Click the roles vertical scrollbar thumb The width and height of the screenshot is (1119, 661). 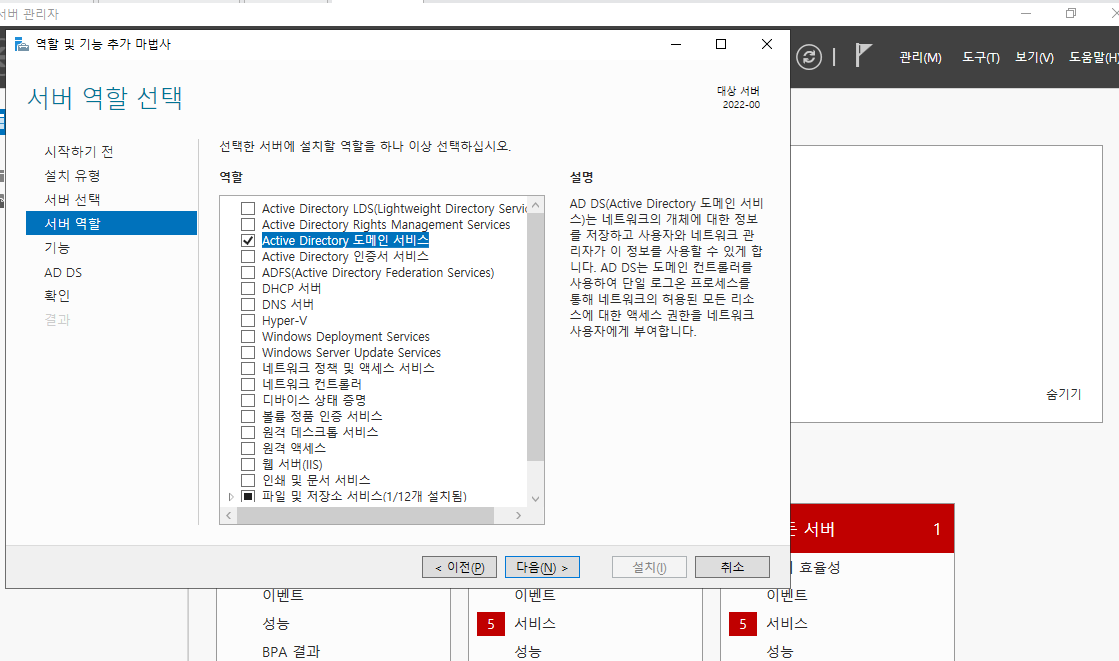(536, 337)
